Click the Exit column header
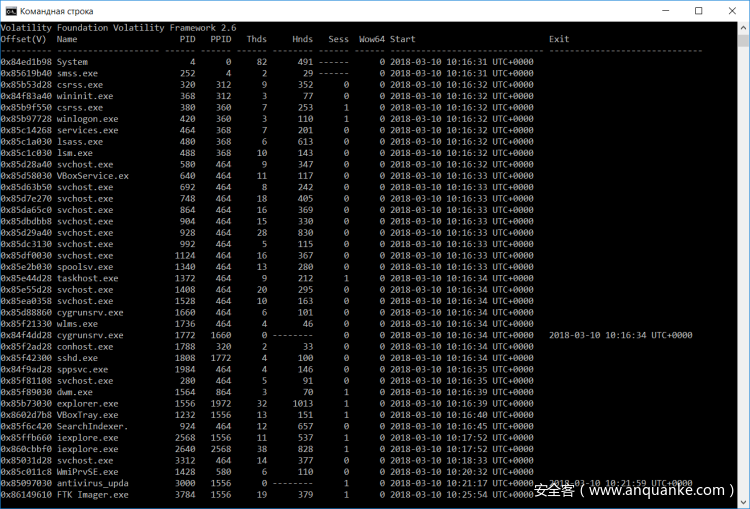This screenshot has width=750, height=509. (559, 39)
